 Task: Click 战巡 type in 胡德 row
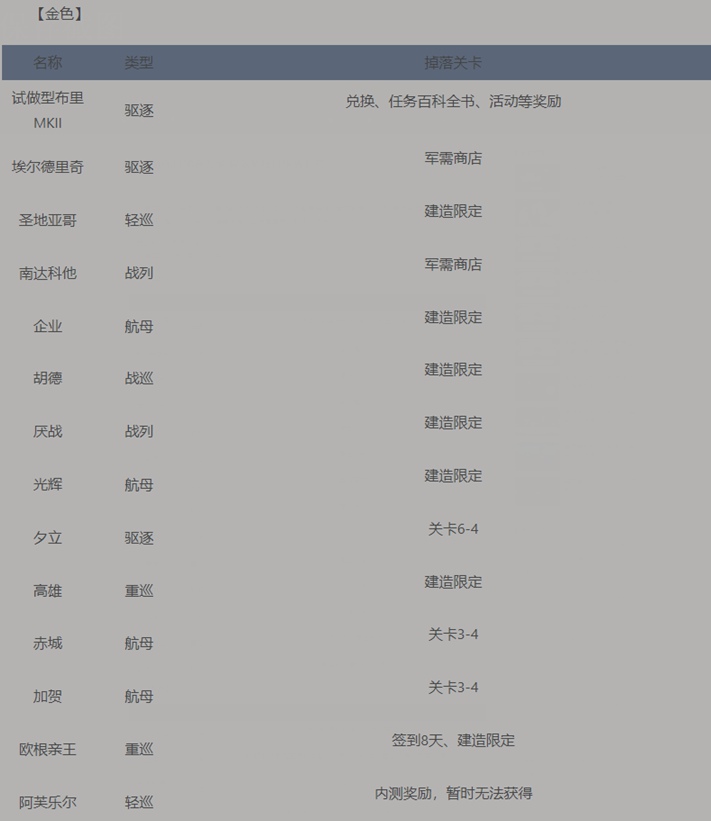click(x=139, y=378)
